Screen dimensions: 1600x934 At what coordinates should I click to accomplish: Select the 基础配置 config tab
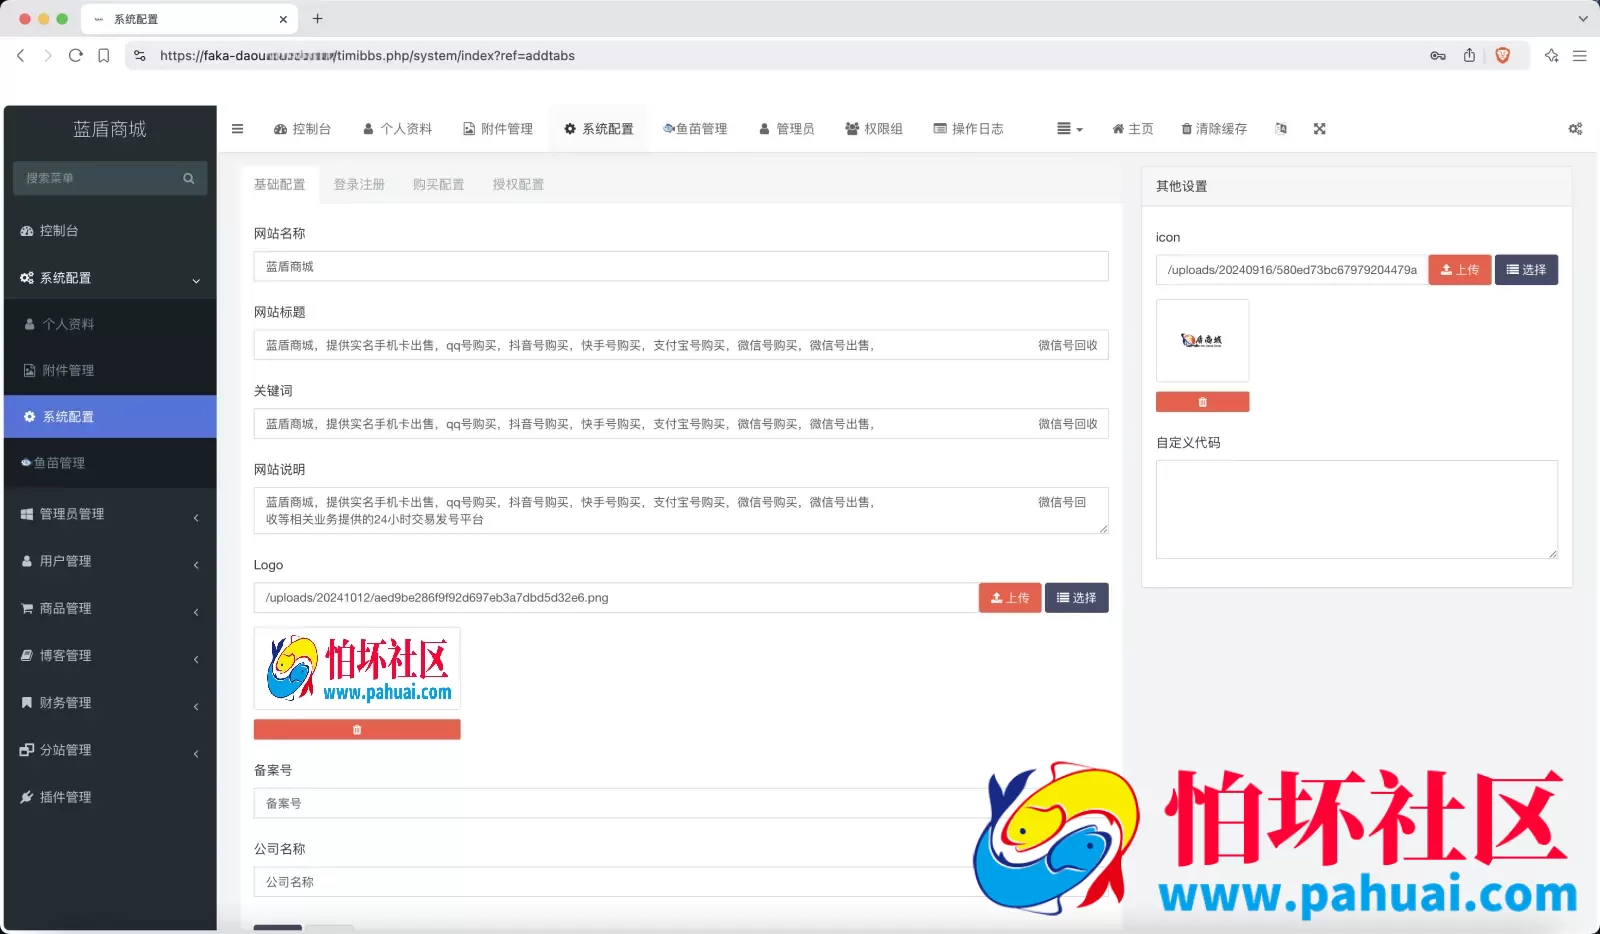click(279, 185)
